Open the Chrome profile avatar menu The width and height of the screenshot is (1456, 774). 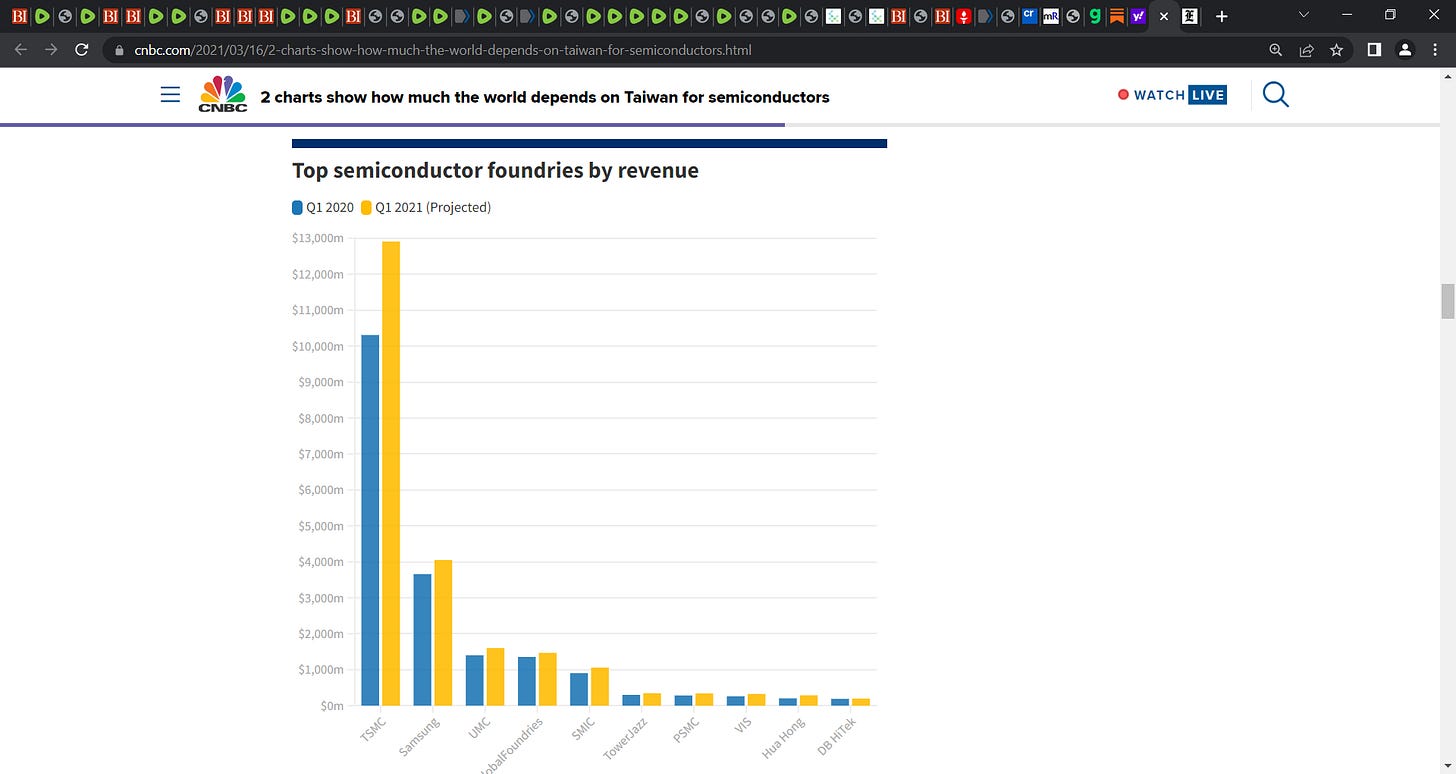coord(1405,49)
